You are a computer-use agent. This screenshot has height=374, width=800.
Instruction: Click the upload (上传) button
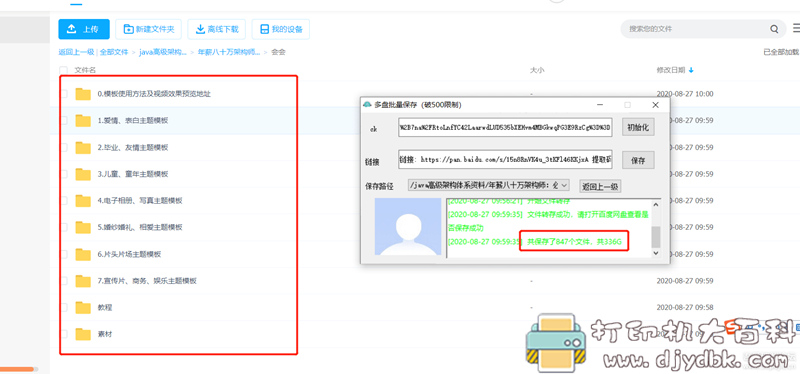[84, 29]
